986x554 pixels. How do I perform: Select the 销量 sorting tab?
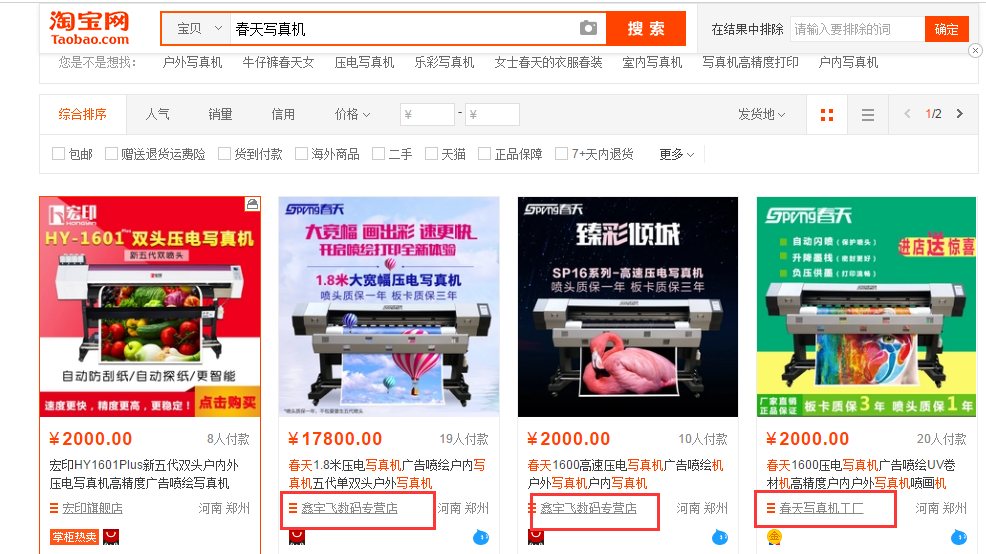point(220,114)
